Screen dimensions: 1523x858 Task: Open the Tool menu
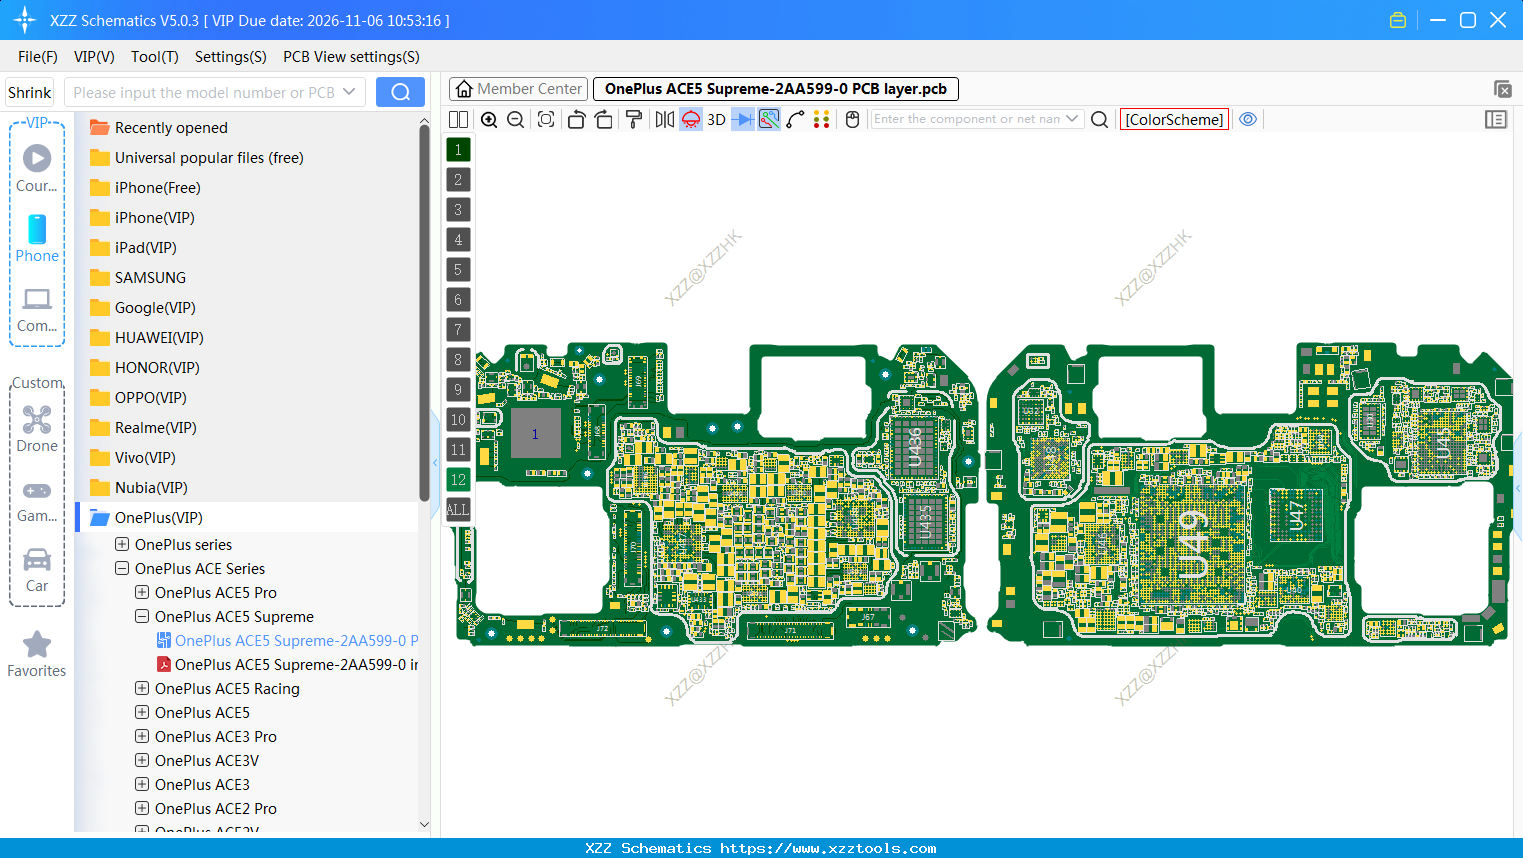(154, 57)
